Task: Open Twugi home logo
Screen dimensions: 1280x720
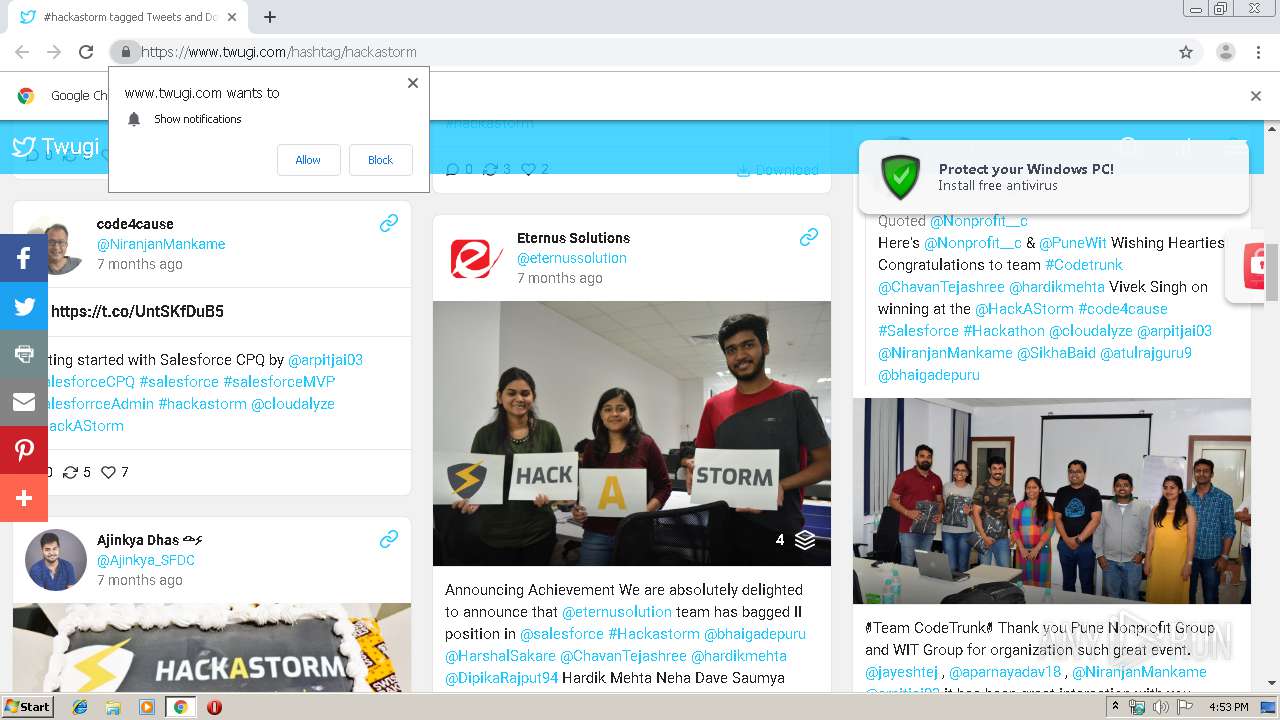Action: click(56, 147)
